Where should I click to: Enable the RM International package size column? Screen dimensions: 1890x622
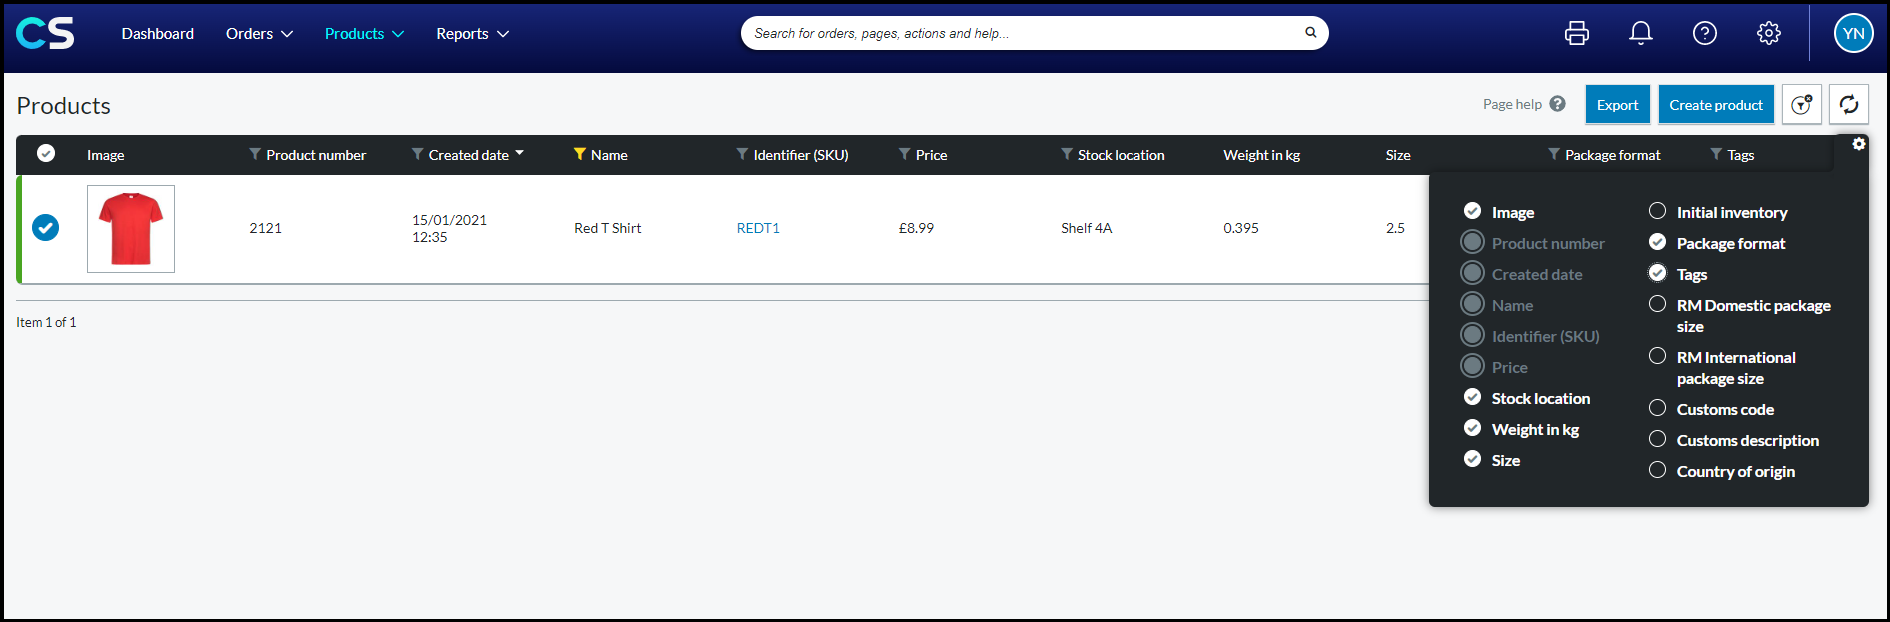(x=1657, y=356)
